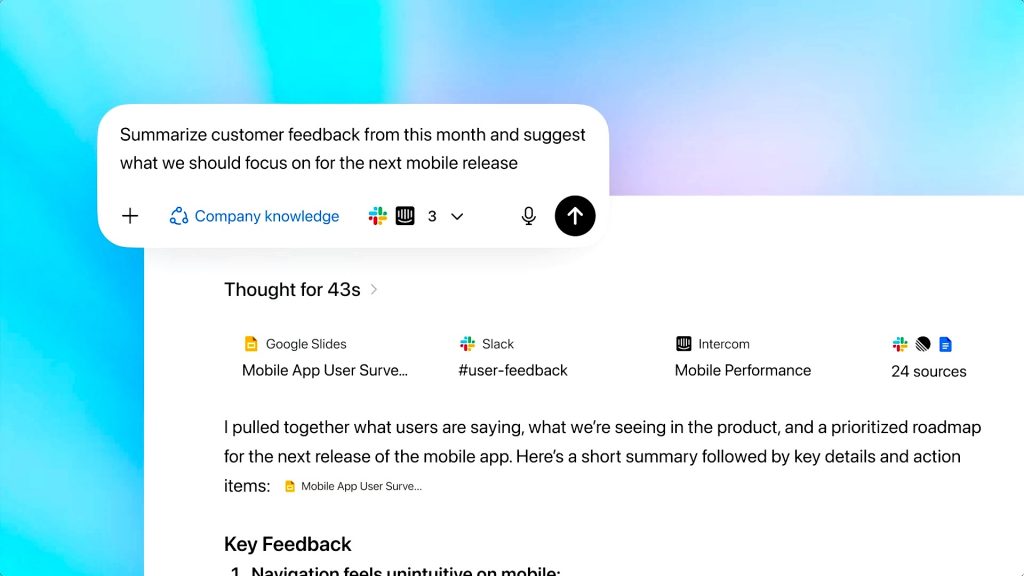This screenshot has height=576, width=1024.
Task: Toggle the Company knowledge option
Action: [255, 216]
